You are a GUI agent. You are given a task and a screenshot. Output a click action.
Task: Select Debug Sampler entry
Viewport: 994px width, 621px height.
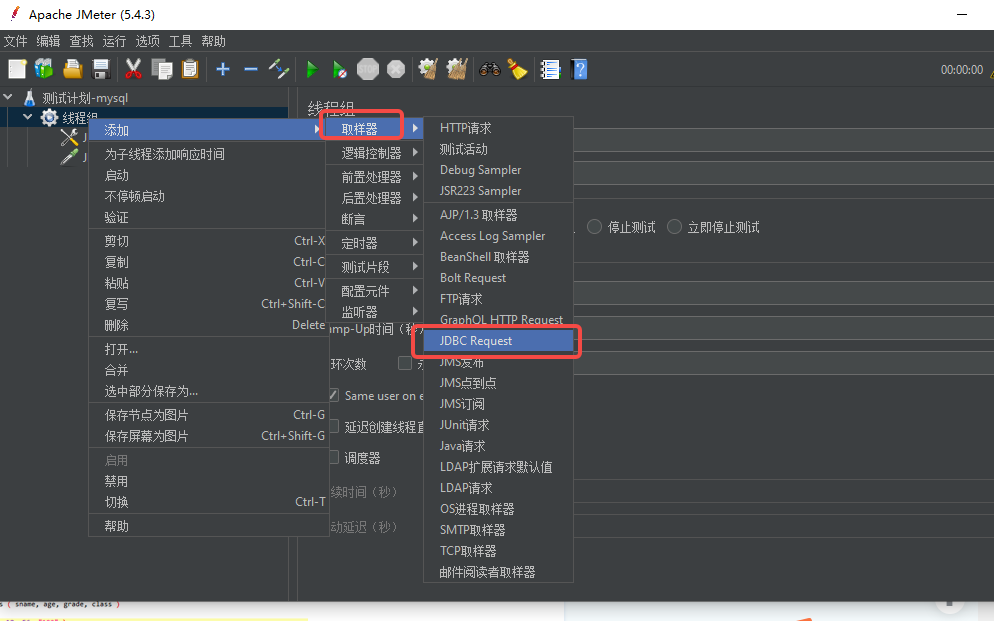(498, 170)
